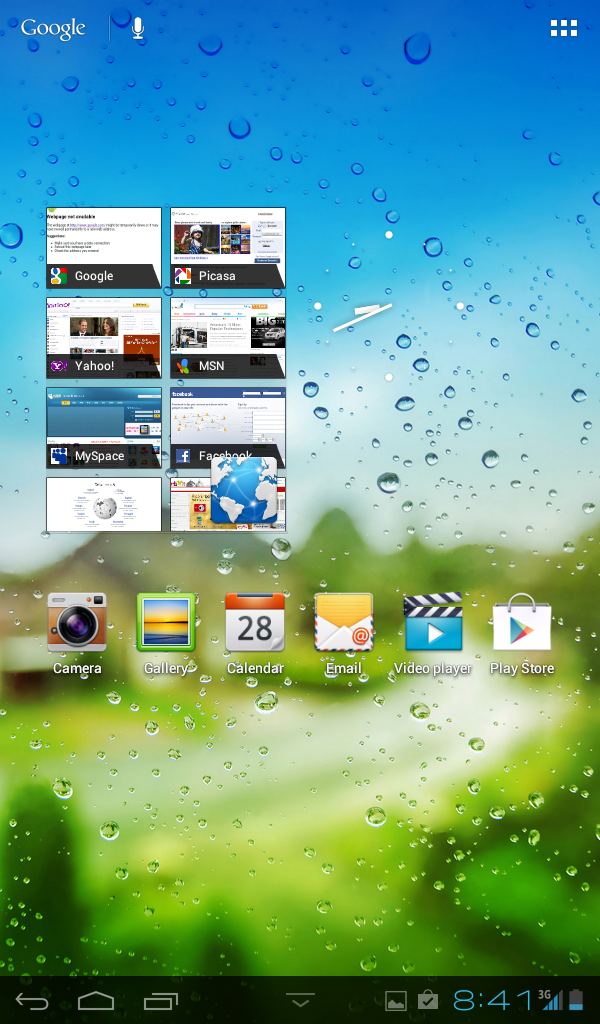Open the all apps grid

point(563,28)
